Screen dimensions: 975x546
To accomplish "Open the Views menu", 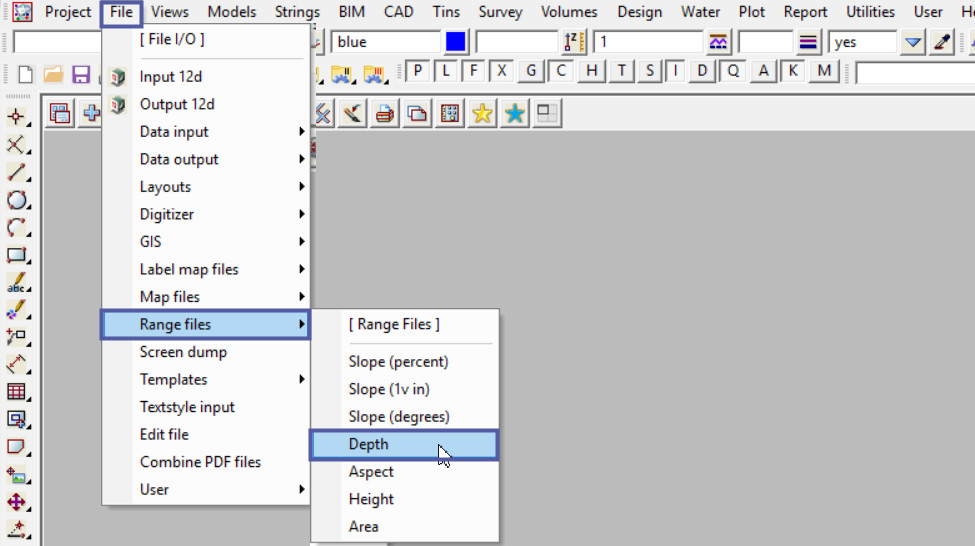I will tap(170, 12).
